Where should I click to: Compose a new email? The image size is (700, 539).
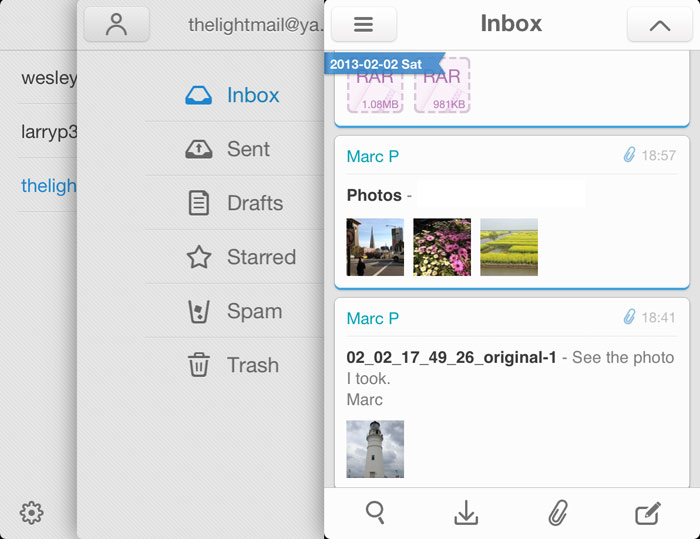[x=648, y=513]
